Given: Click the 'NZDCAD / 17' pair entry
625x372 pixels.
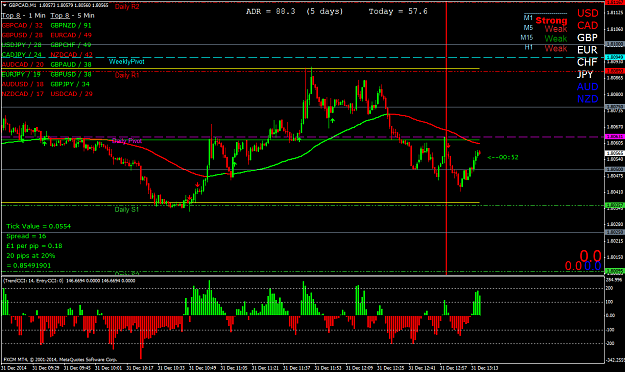Looking at the screenshot, I should (x=23, y=94).
